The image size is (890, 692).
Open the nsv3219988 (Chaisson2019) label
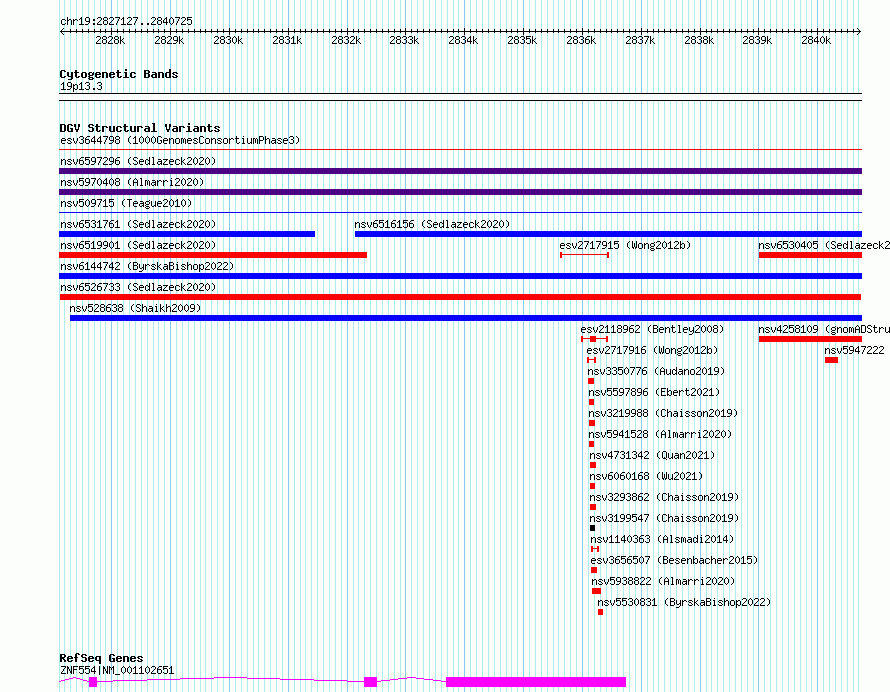coord(663,413)
